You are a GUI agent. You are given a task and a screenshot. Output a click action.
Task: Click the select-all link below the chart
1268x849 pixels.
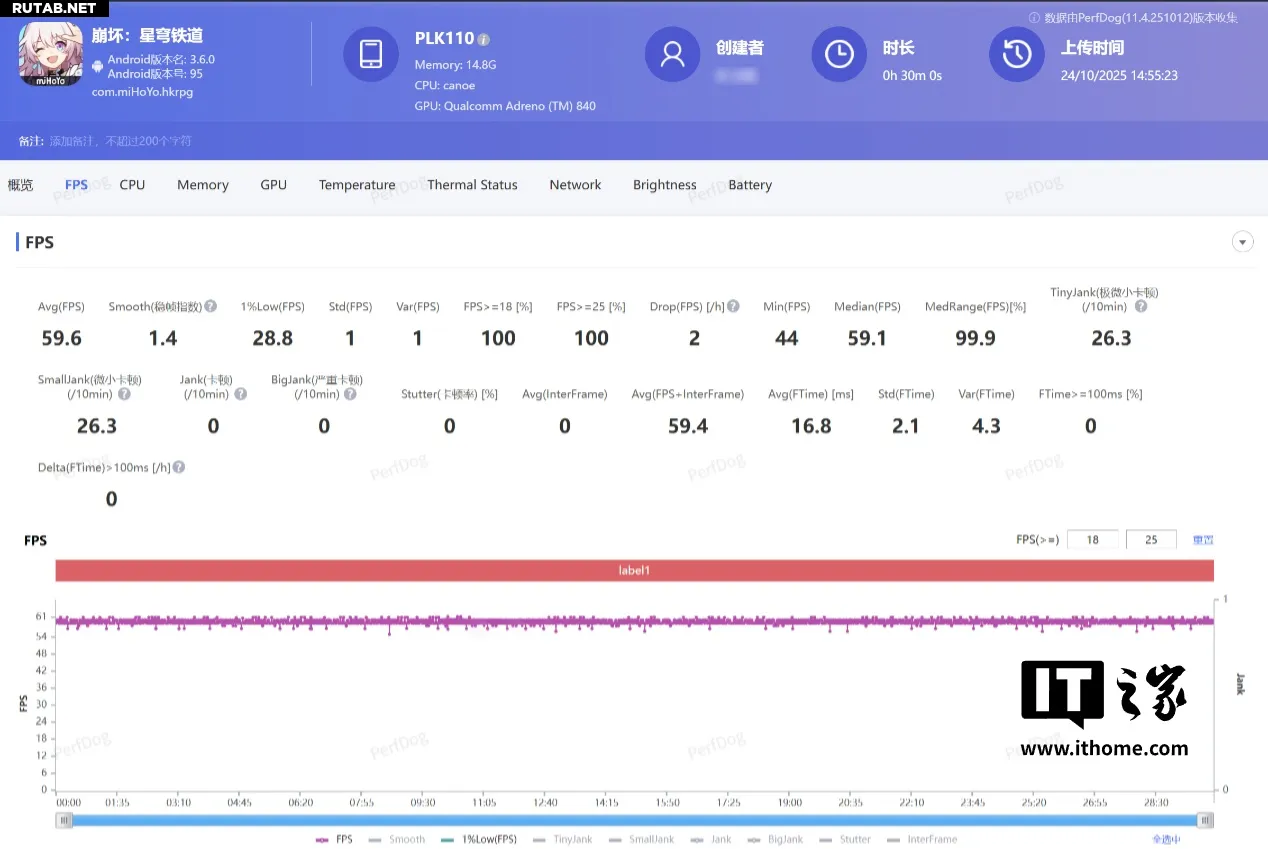(1166, 839)
